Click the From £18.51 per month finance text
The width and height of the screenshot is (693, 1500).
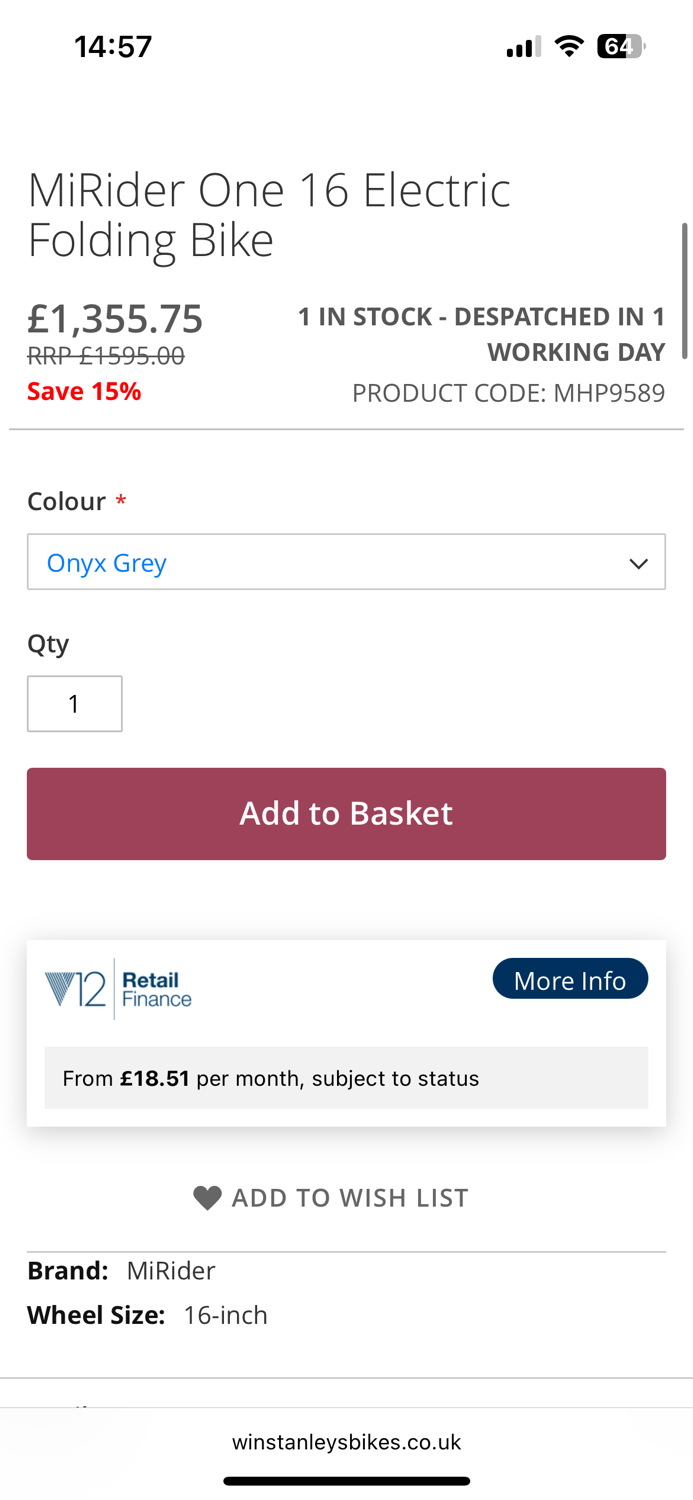click(x=271, y=1078)
